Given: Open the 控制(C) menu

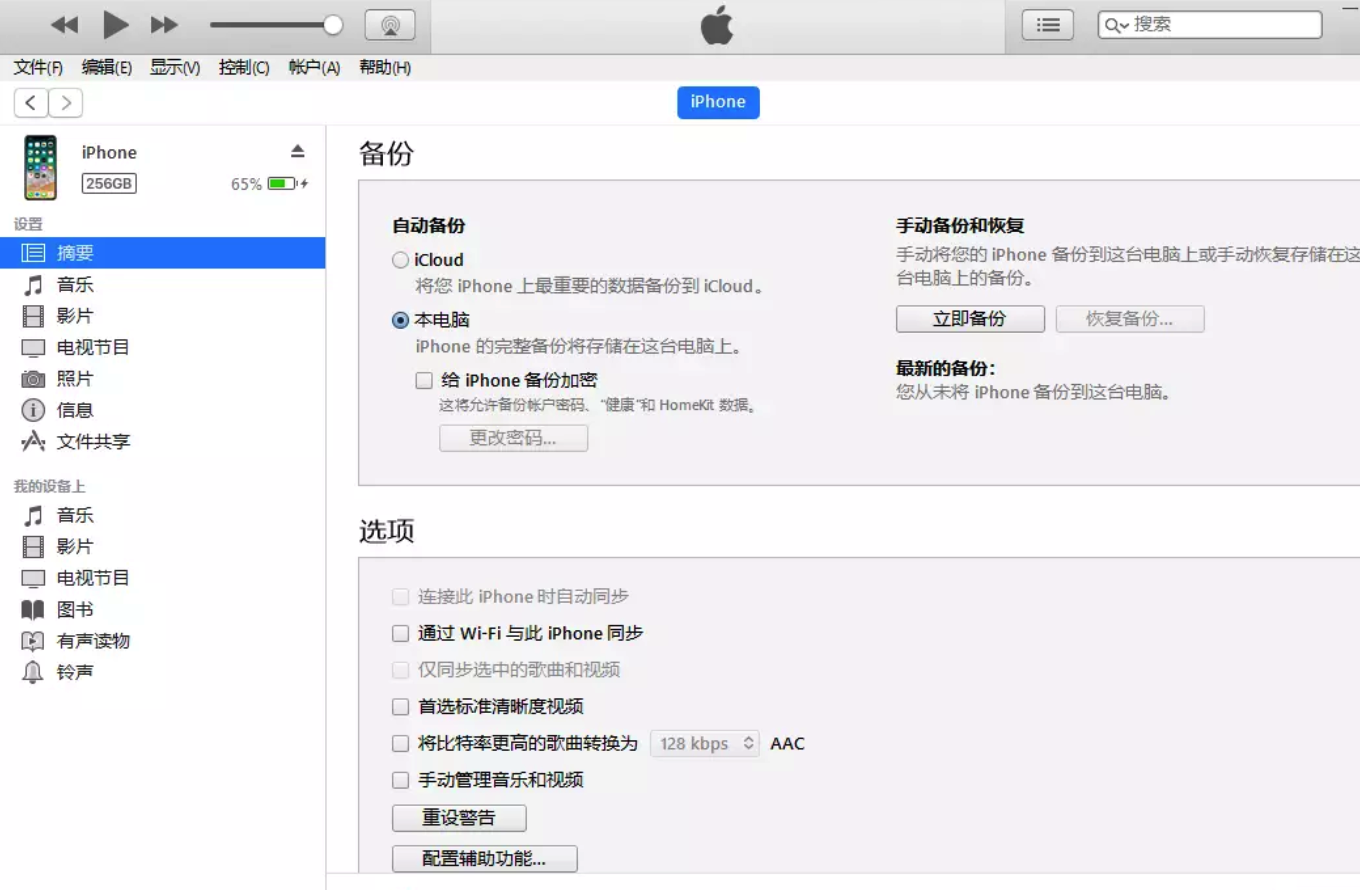Looking at the screenshot, I should [244, 68].
